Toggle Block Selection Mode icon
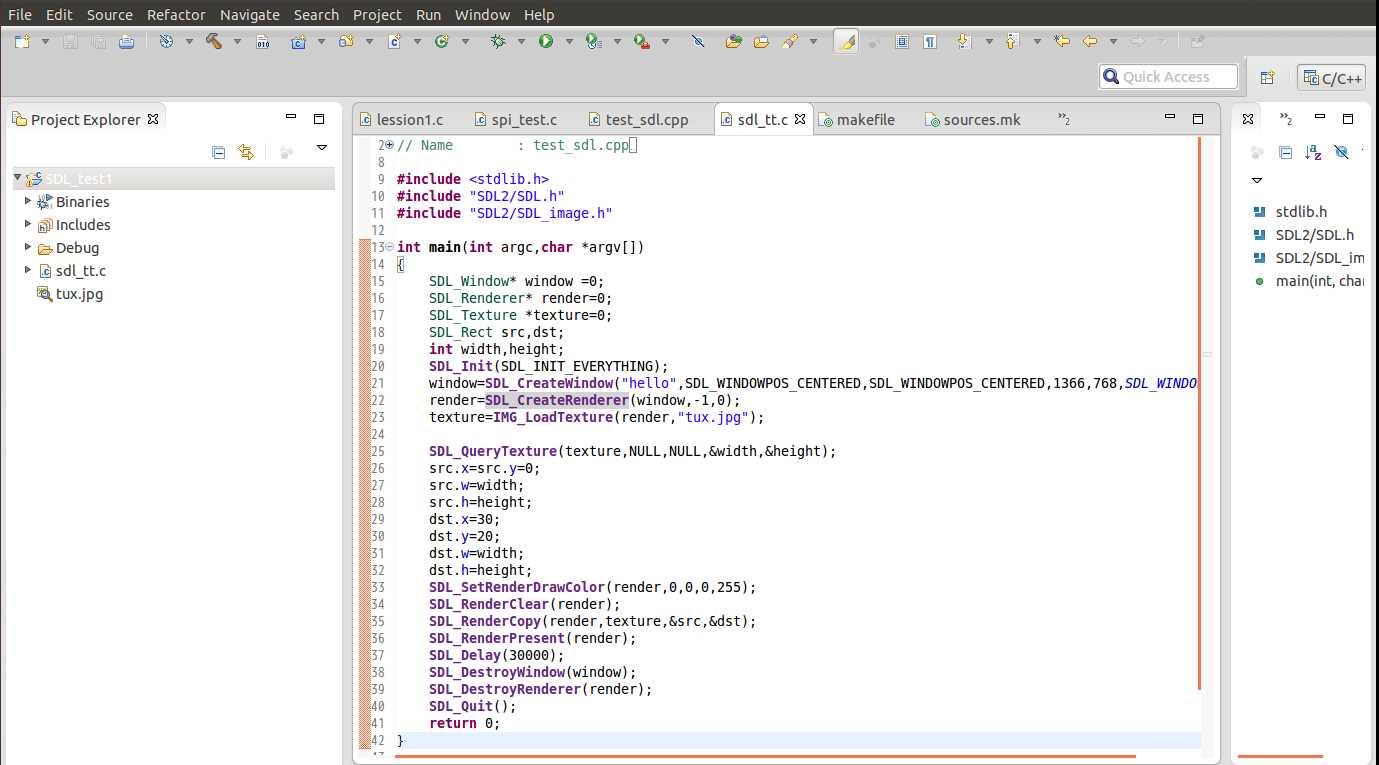Image resolution: width=1379 pixels, height=765 pixels. pos(902,42)
